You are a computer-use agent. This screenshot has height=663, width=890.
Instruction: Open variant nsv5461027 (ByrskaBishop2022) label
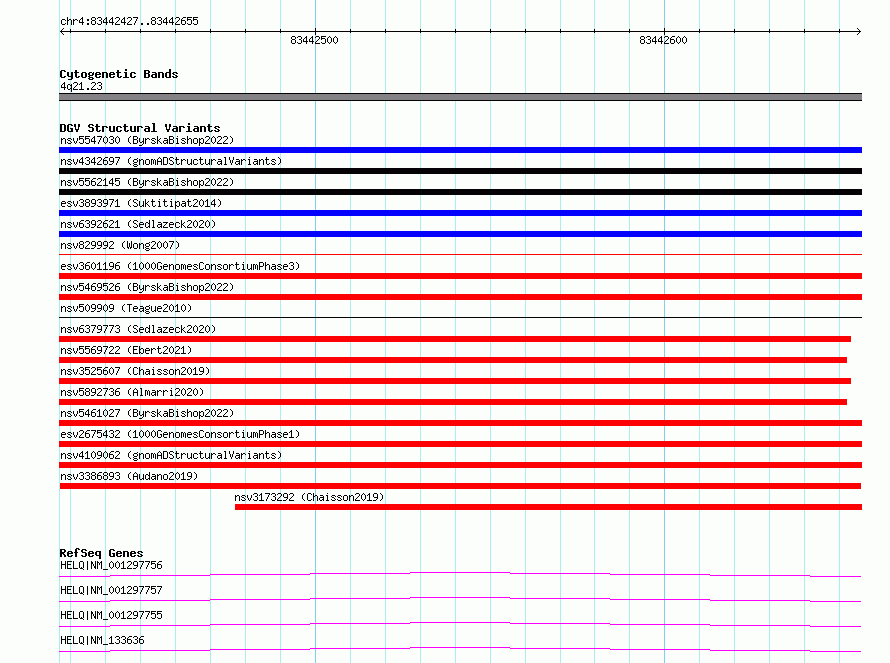pyautogui.click(x=147, y=413)
